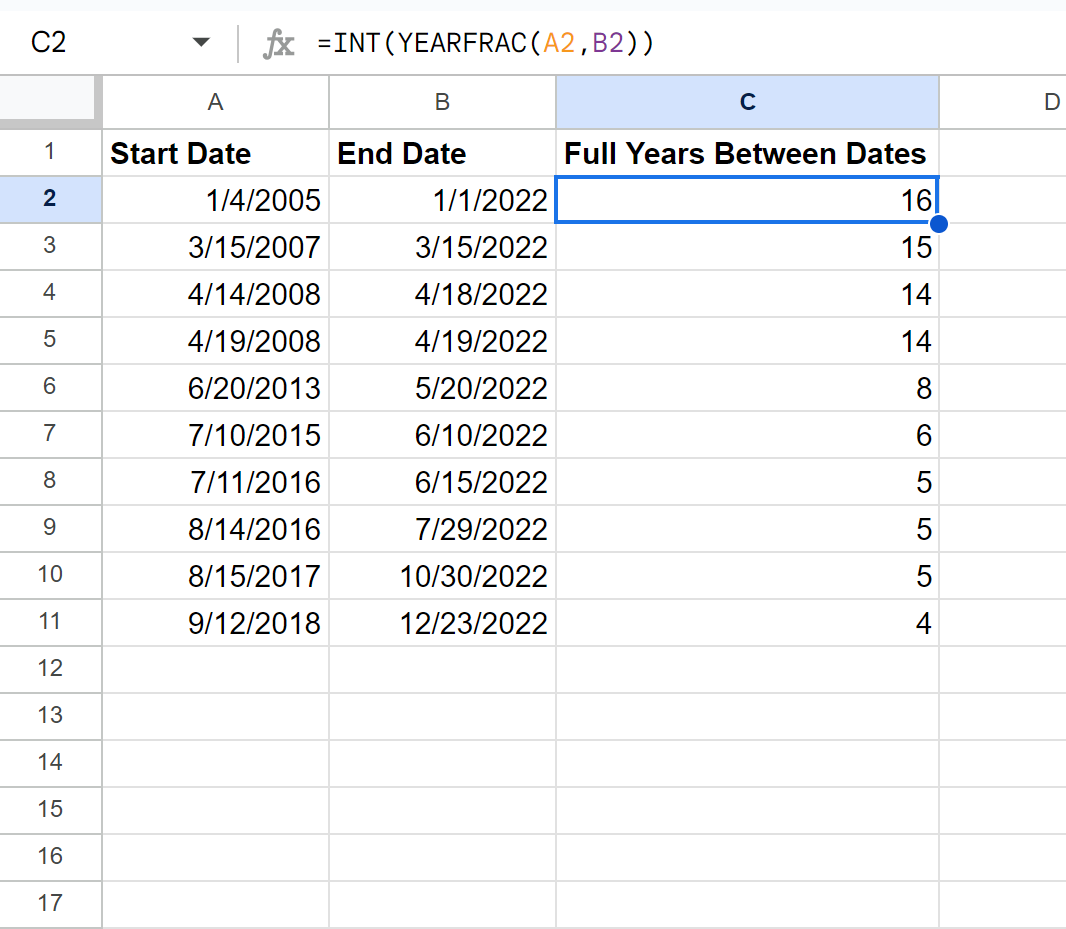Click the 'End Date' header cell
This screenshot has height=929, width=1066.
click(x=443, y=153)
